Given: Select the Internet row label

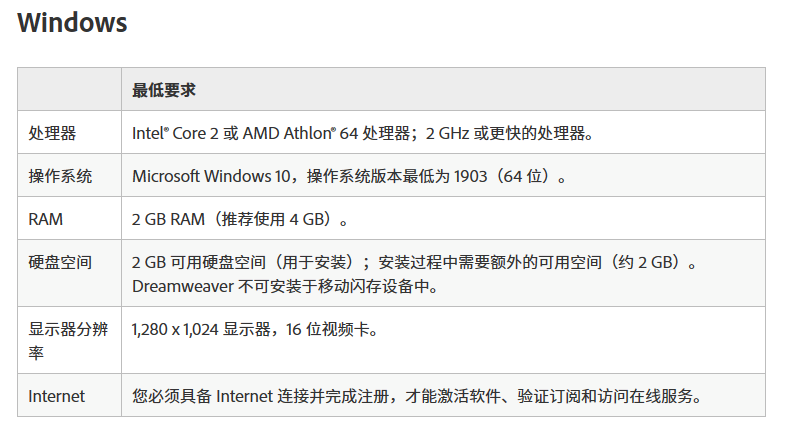Looking at the screenshot, I should pos(57,396).
